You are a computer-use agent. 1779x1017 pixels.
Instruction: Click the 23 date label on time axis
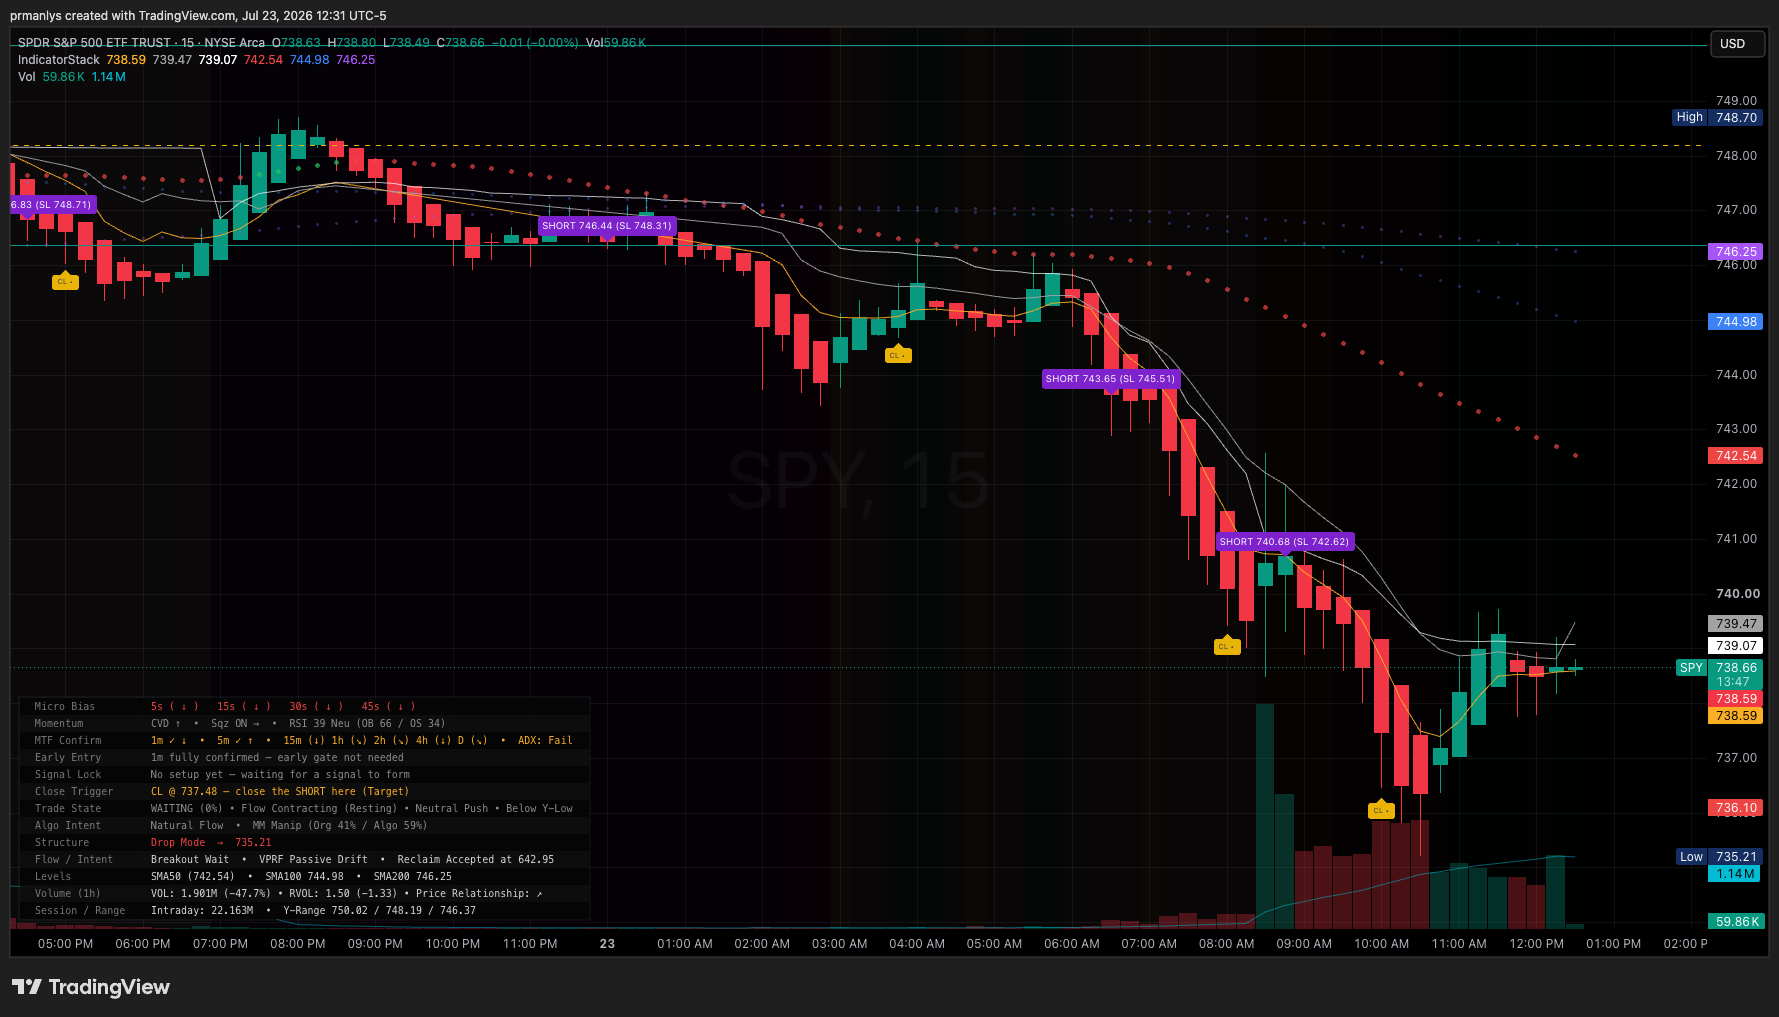(607, 944)
